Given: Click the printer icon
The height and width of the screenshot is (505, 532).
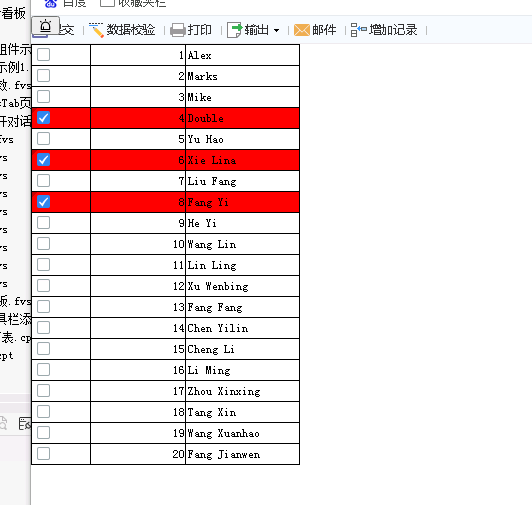Looking at the screenshot, I should 178,30.
